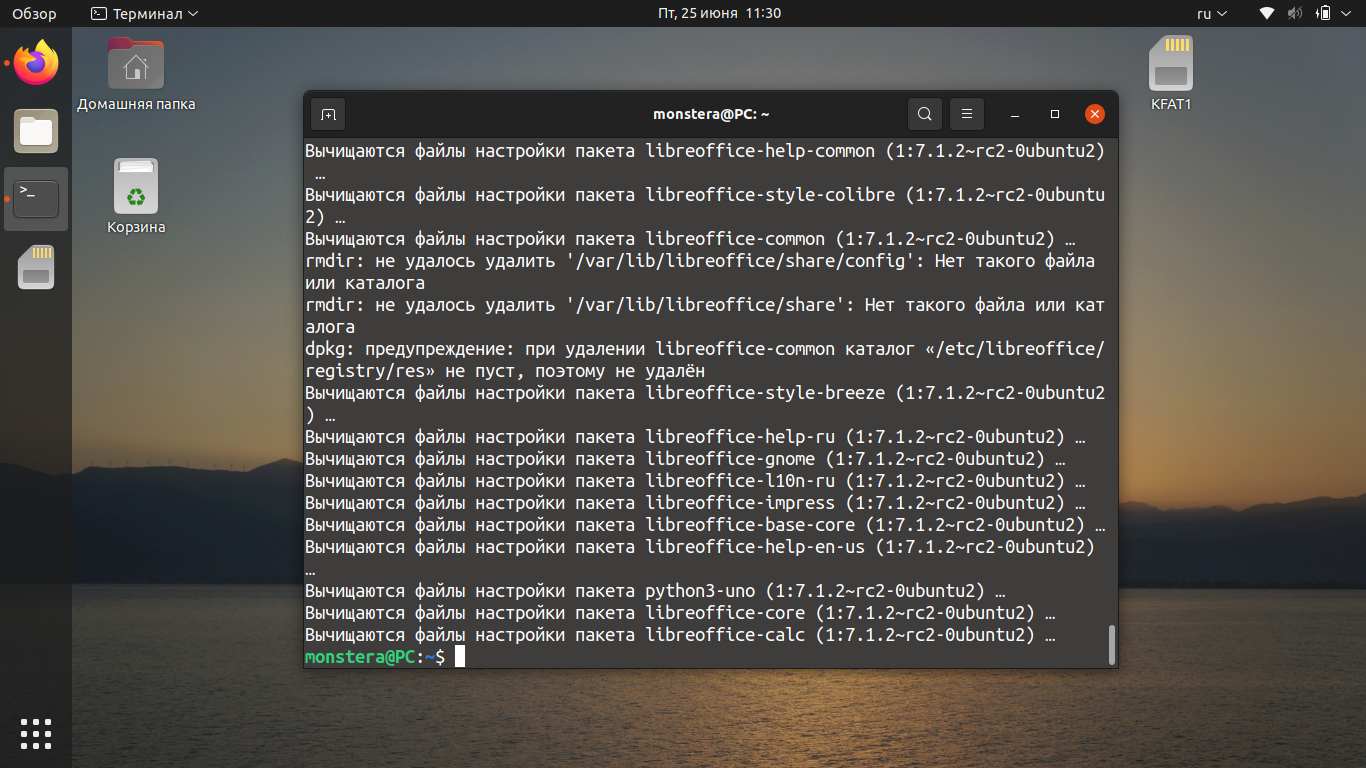The width and height of the screenshot is (1366, 768).
Task: Expand the Терминал app menu
Action: pos(144,14)
